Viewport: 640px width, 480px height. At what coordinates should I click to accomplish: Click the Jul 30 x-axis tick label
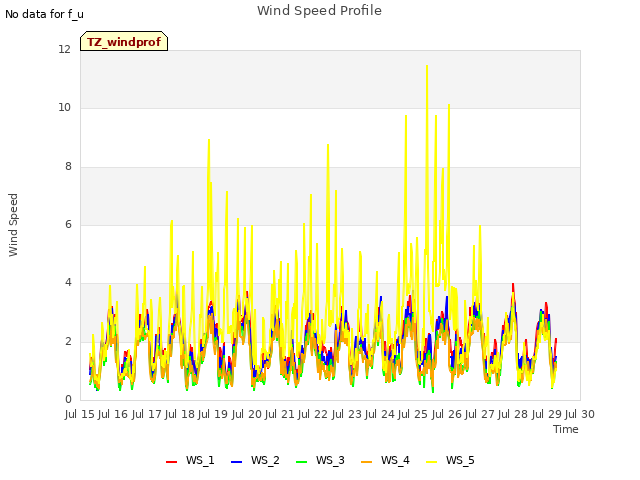point(579,414)
